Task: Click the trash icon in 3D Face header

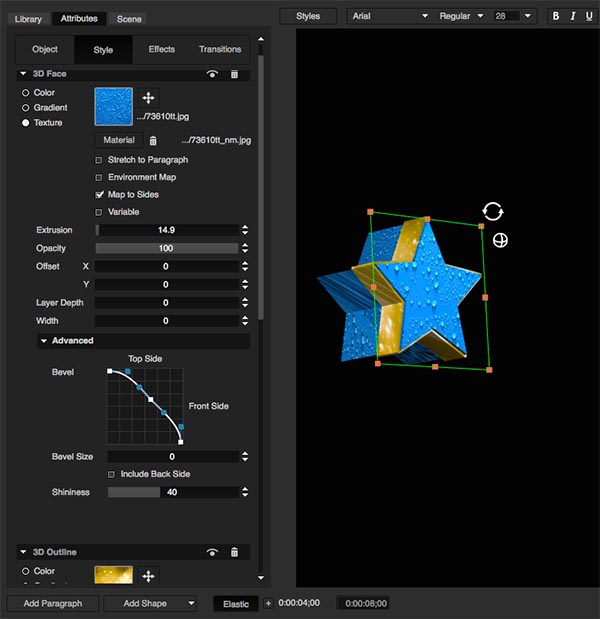Action: (234, 74)
